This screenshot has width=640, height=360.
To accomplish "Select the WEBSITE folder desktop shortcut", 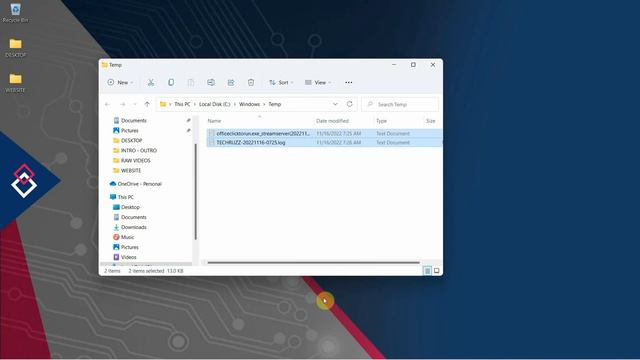I will click(16, 83).
